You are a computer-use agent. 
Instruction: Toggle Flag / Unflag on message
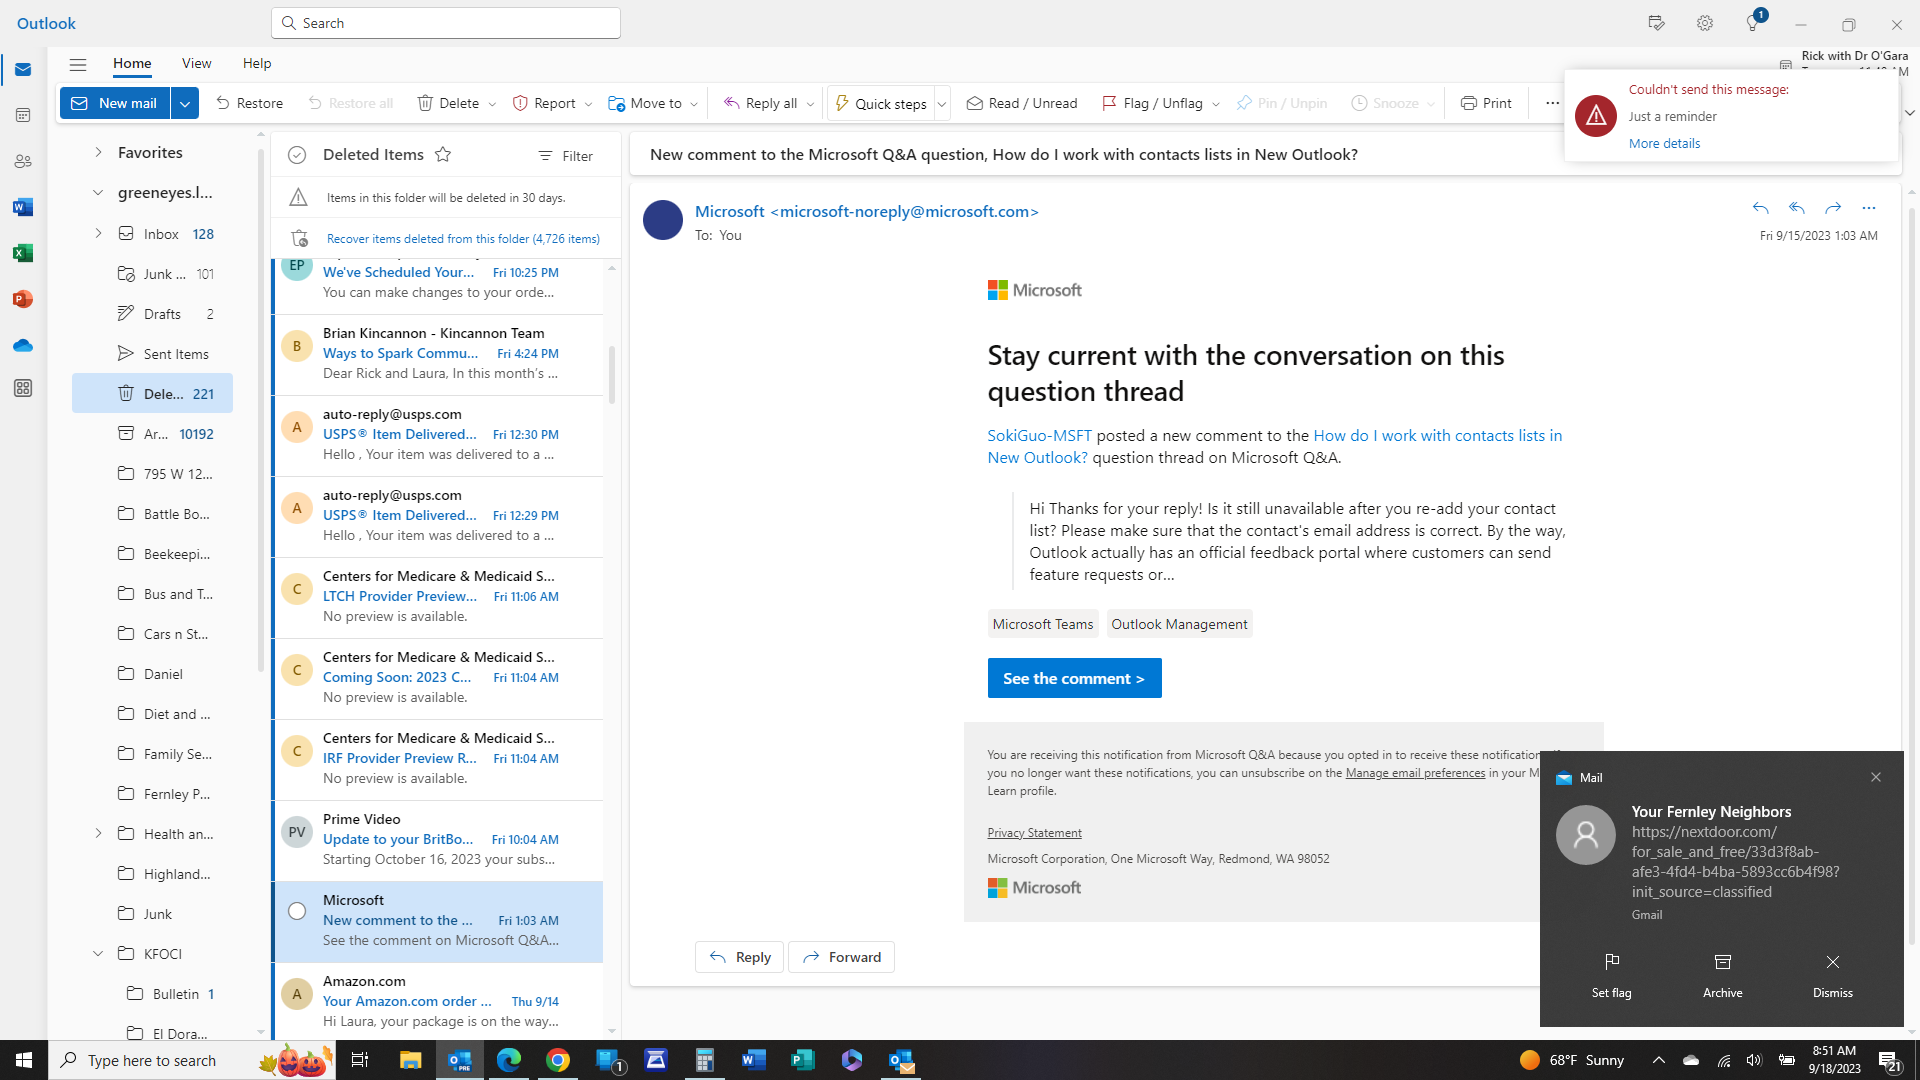1152,103
